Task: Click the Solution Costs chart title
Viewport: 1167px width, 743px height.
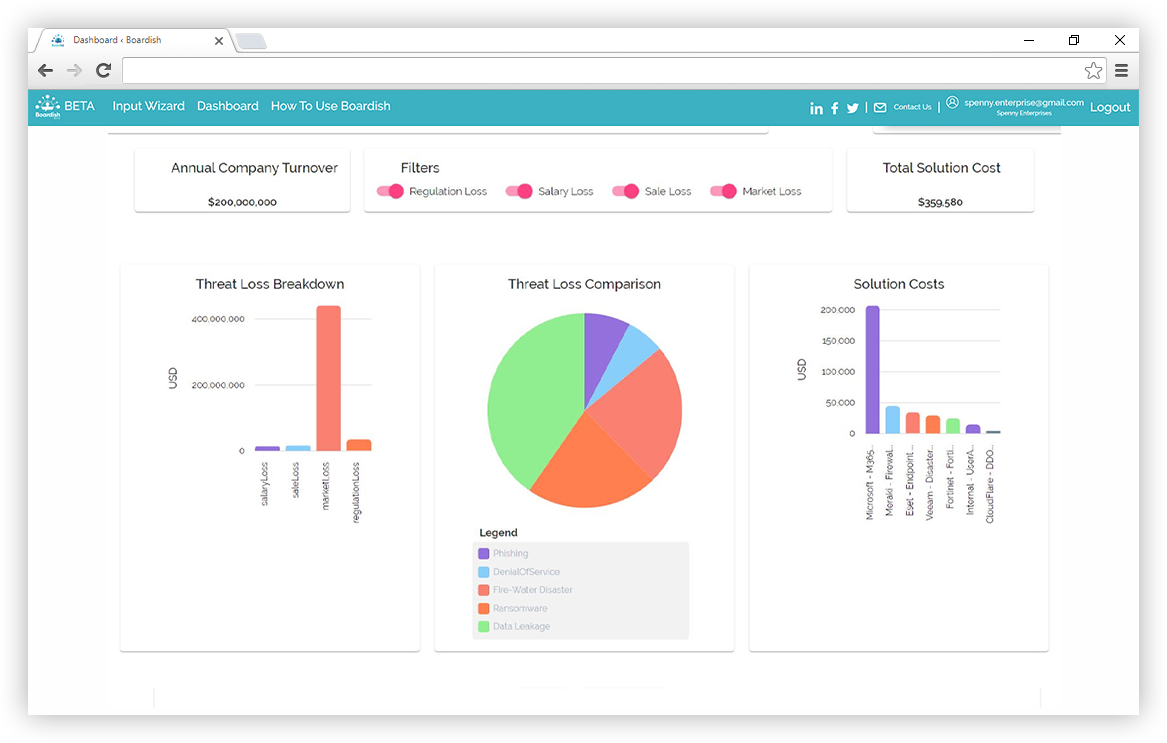Action: [x=898, y=284]
